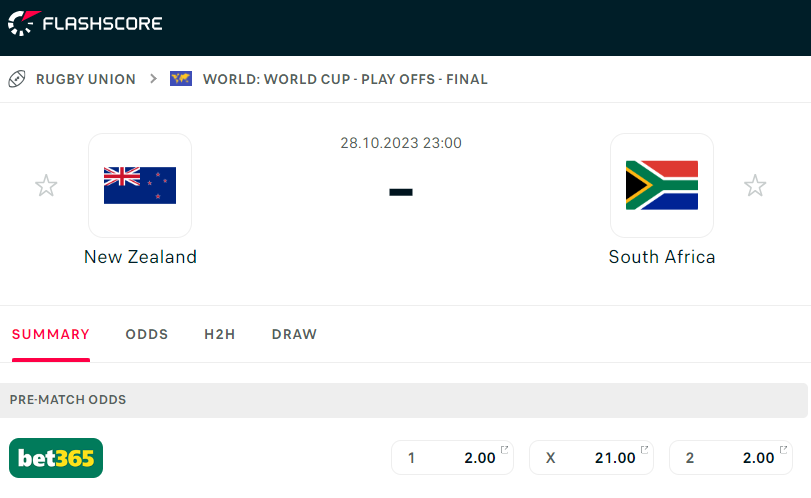The height and width of the screenshot is (498, 811).
Task: Click the bet365 bookmaker logo
Action: click(x=56, y=458)
